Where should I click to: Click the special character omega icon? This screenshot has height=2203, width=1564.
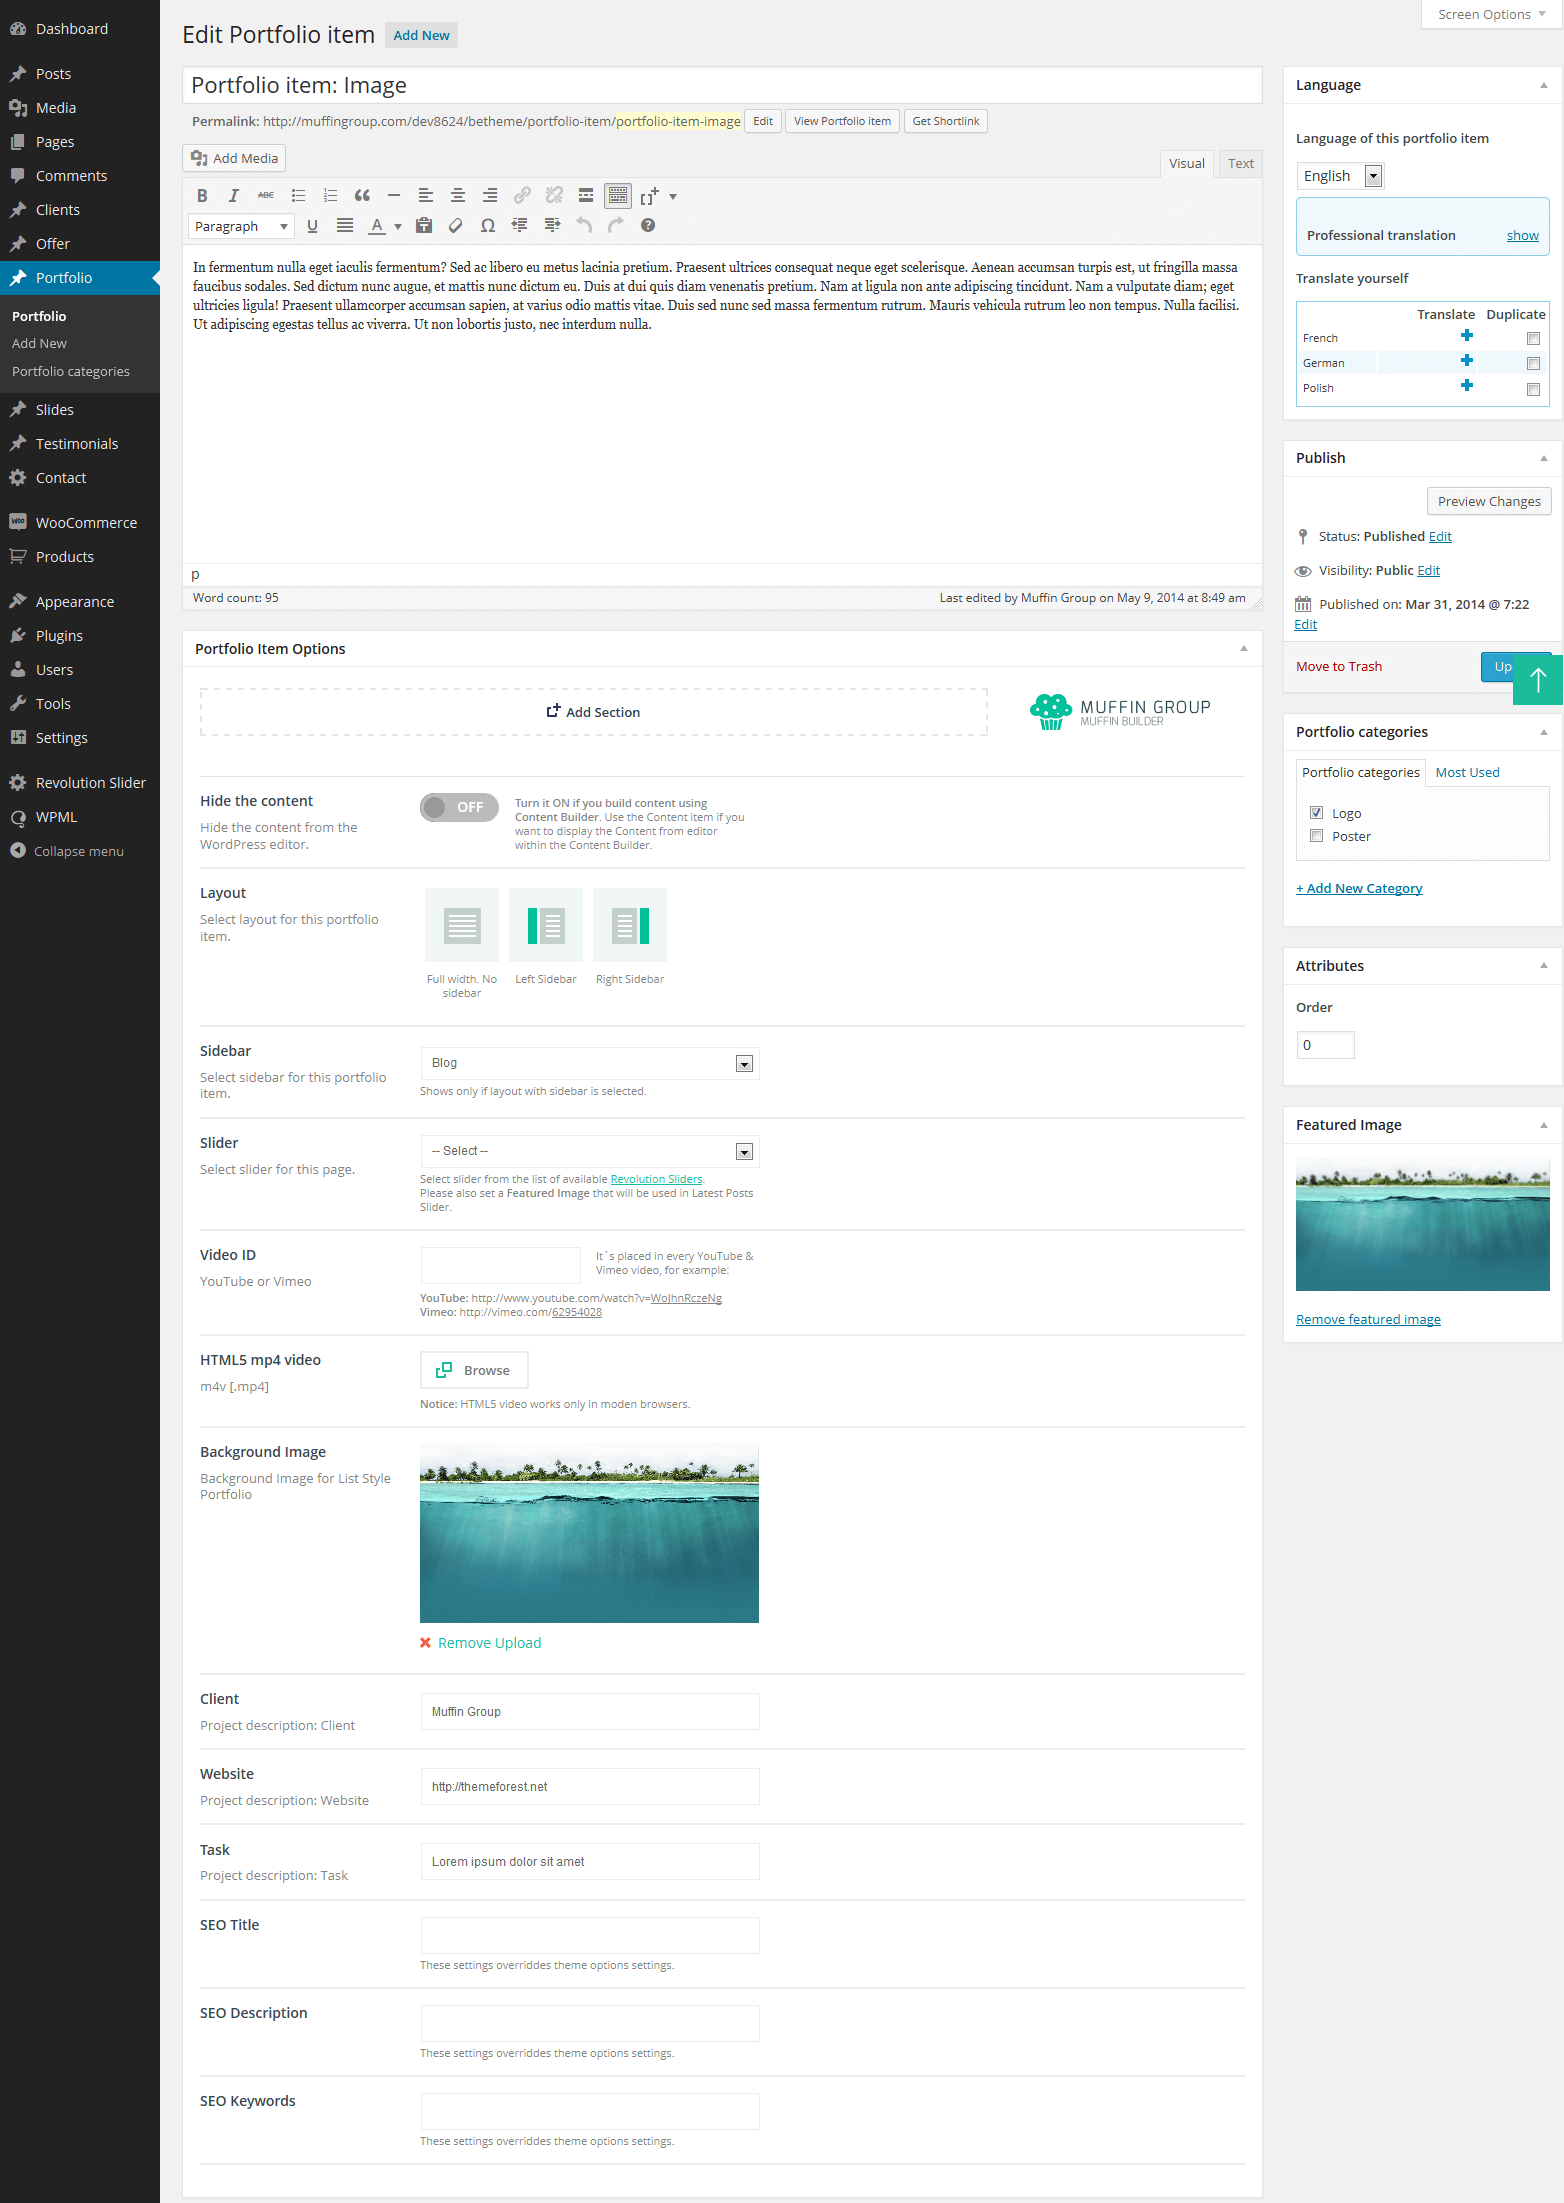(x=487, y=226)
